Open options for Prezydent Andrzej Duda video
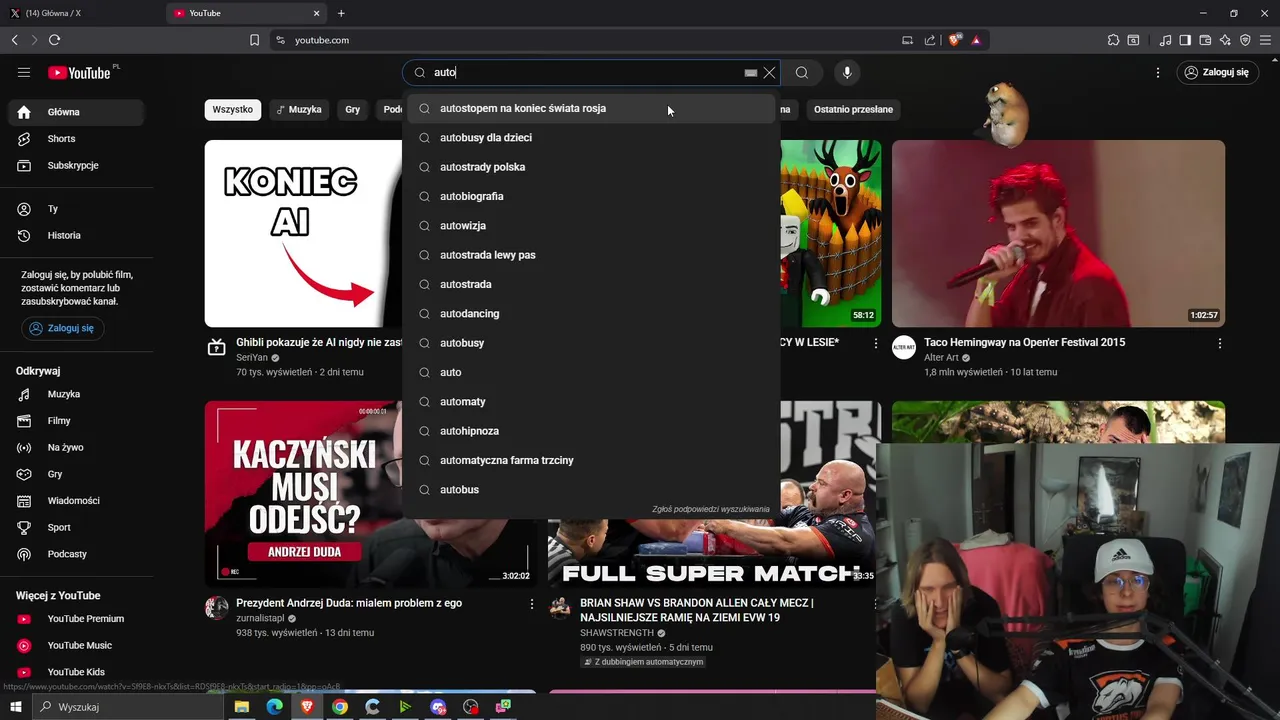This screenshot has width=1280, height=720. tap(532, 604)
